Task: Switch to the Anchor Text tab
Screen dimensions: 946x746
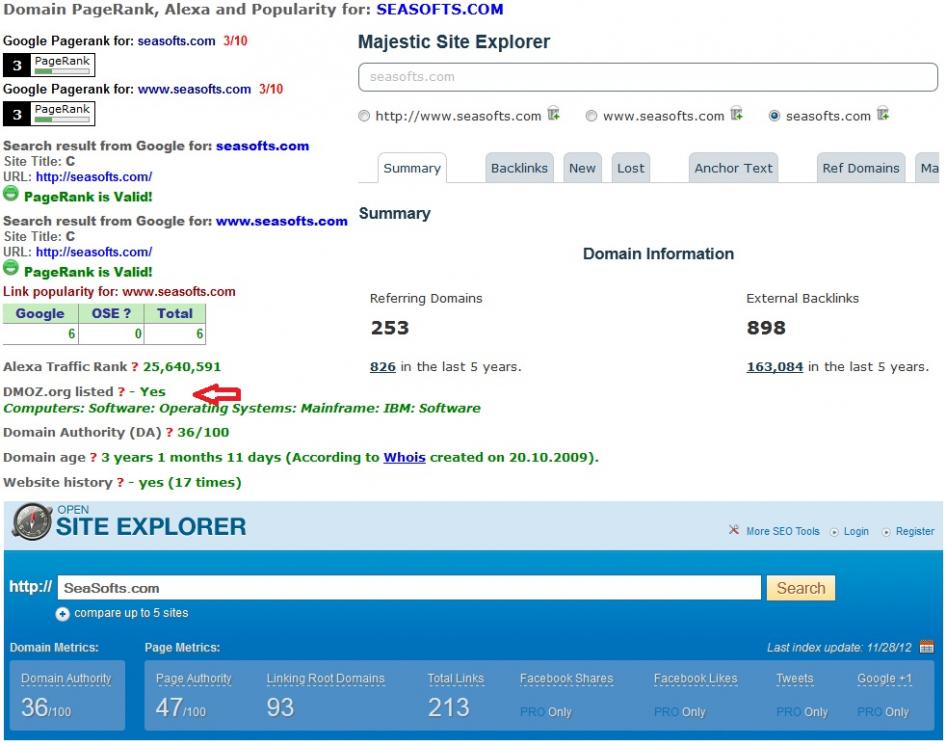Action: pyautogui.click(x=733, y=168)
